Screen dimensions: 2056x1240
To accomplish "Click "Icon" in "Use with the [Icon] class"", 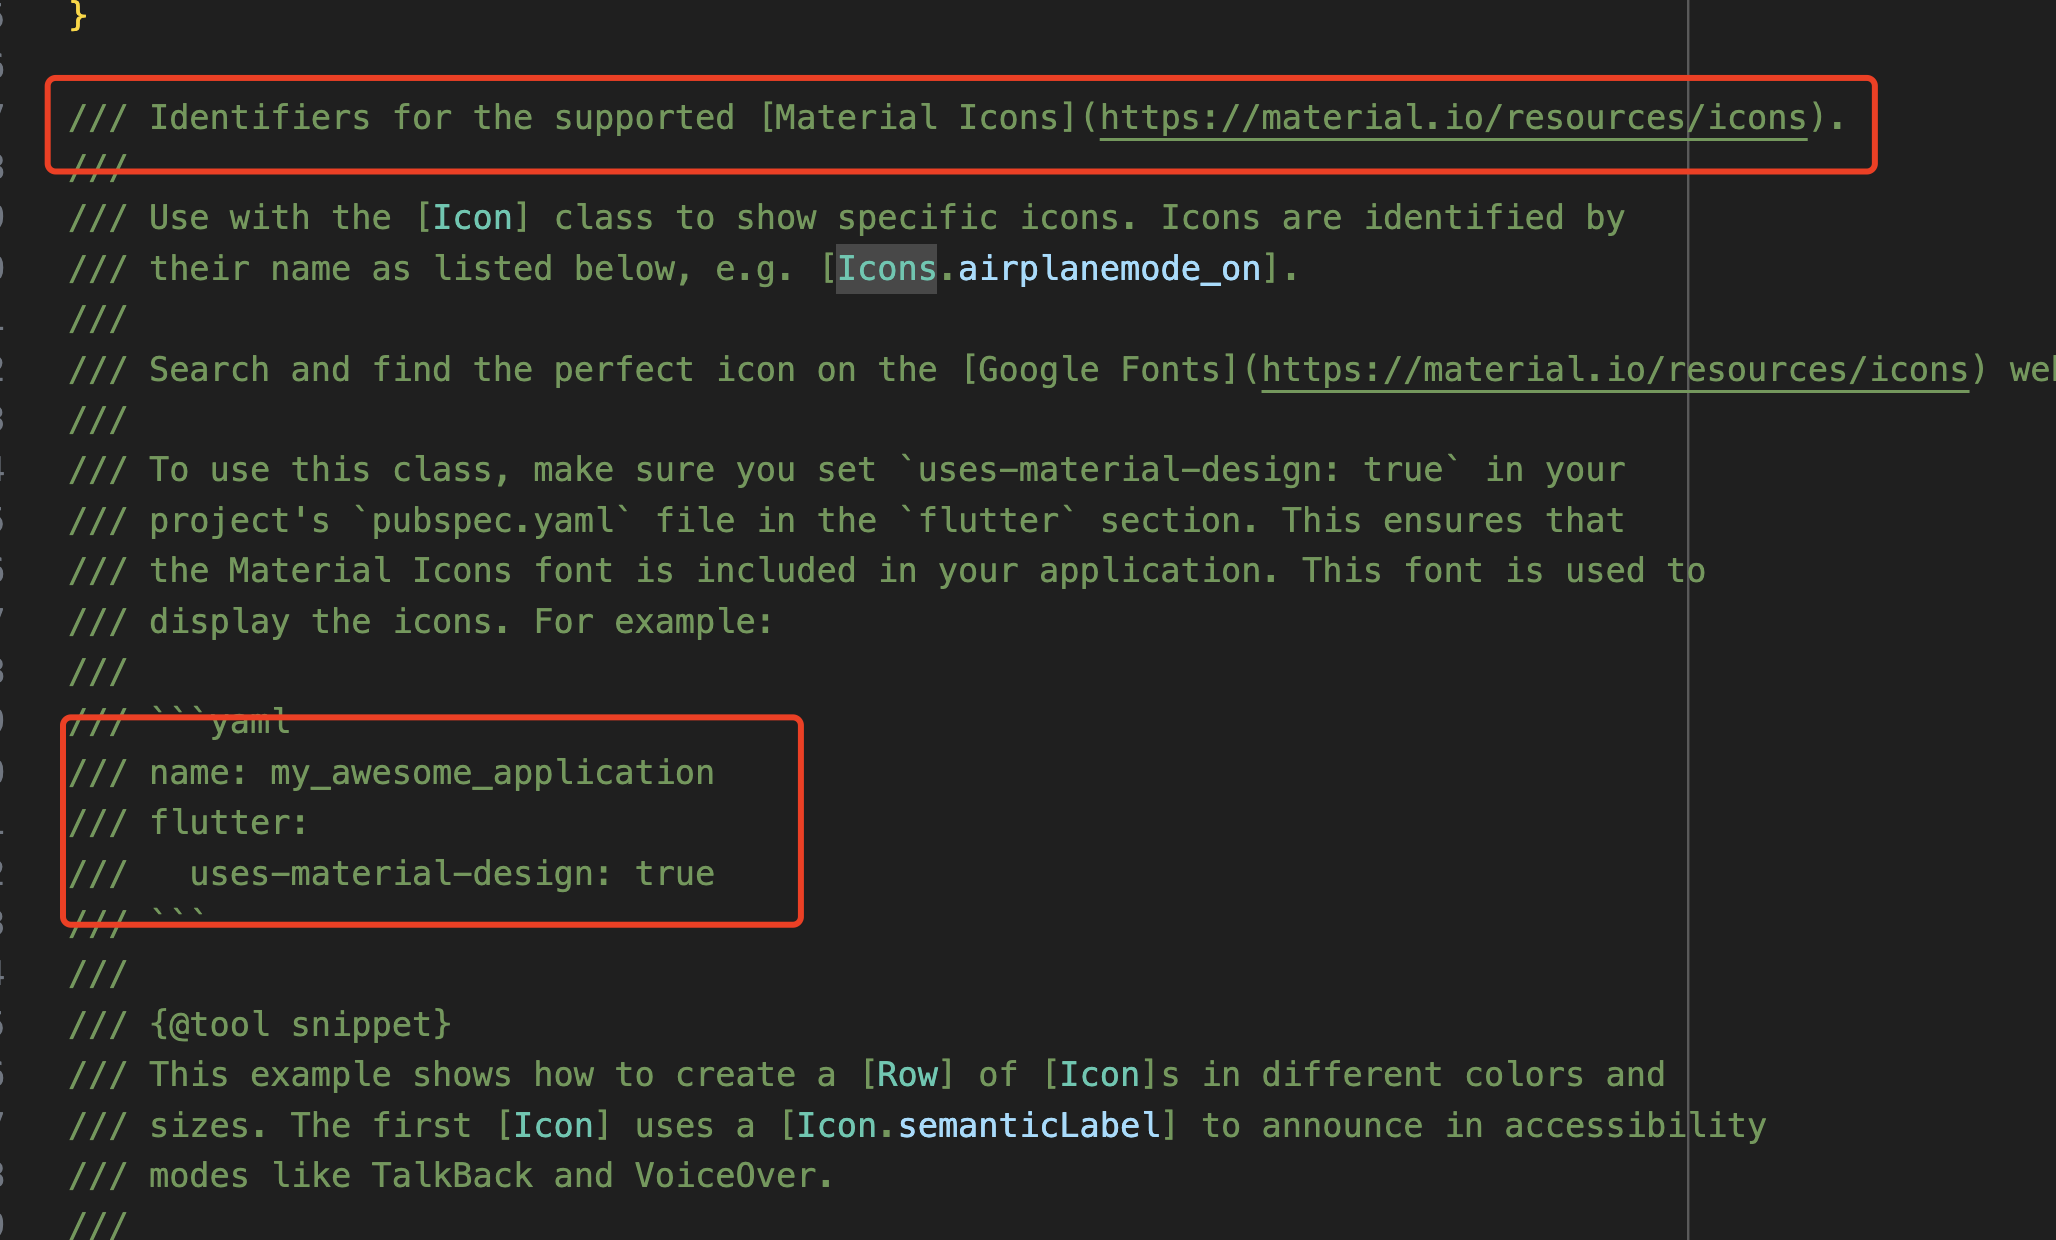I will point(472,218).
